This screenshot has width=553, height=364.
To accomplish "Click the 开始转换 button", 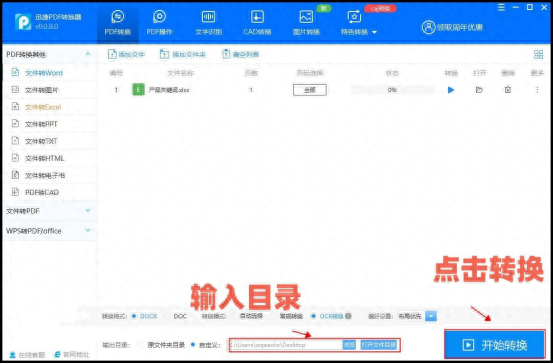I will point(495,345).
